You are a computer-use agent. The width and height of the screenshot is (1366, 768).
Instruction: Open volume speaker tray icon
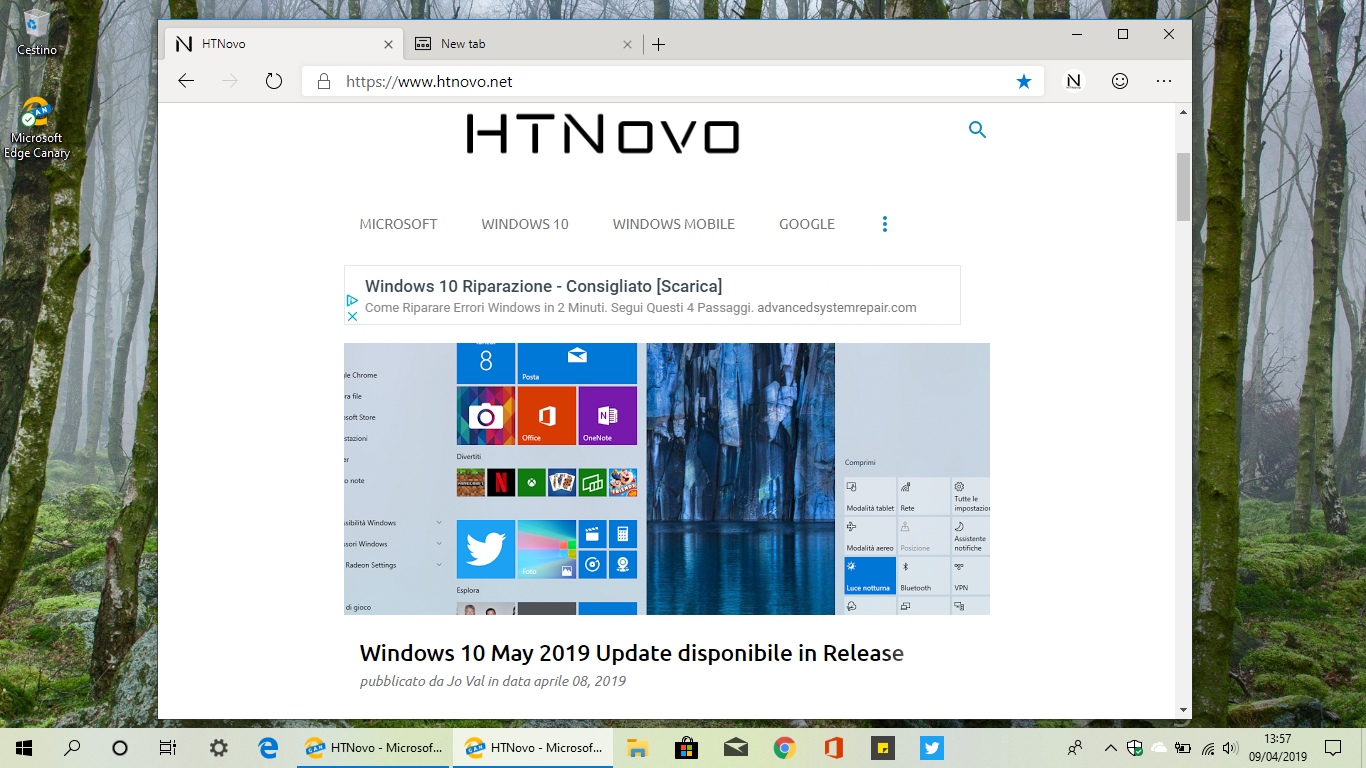pos(1231,747)
